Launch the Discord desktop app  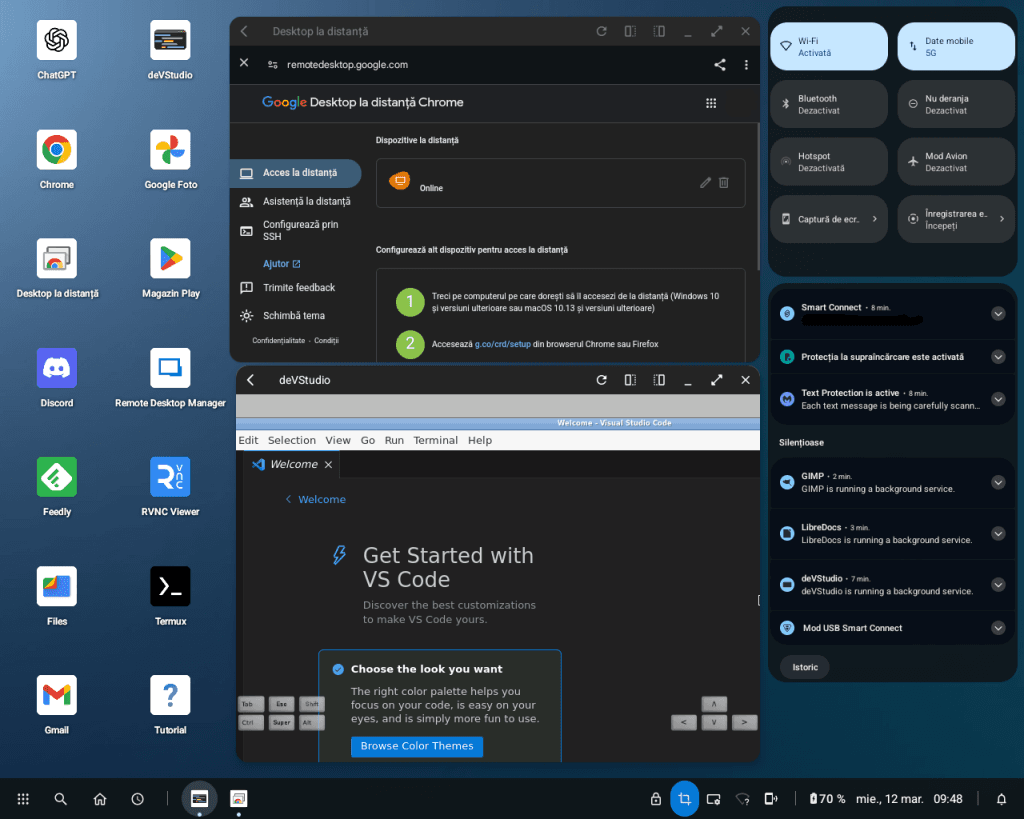click(57, 368)
